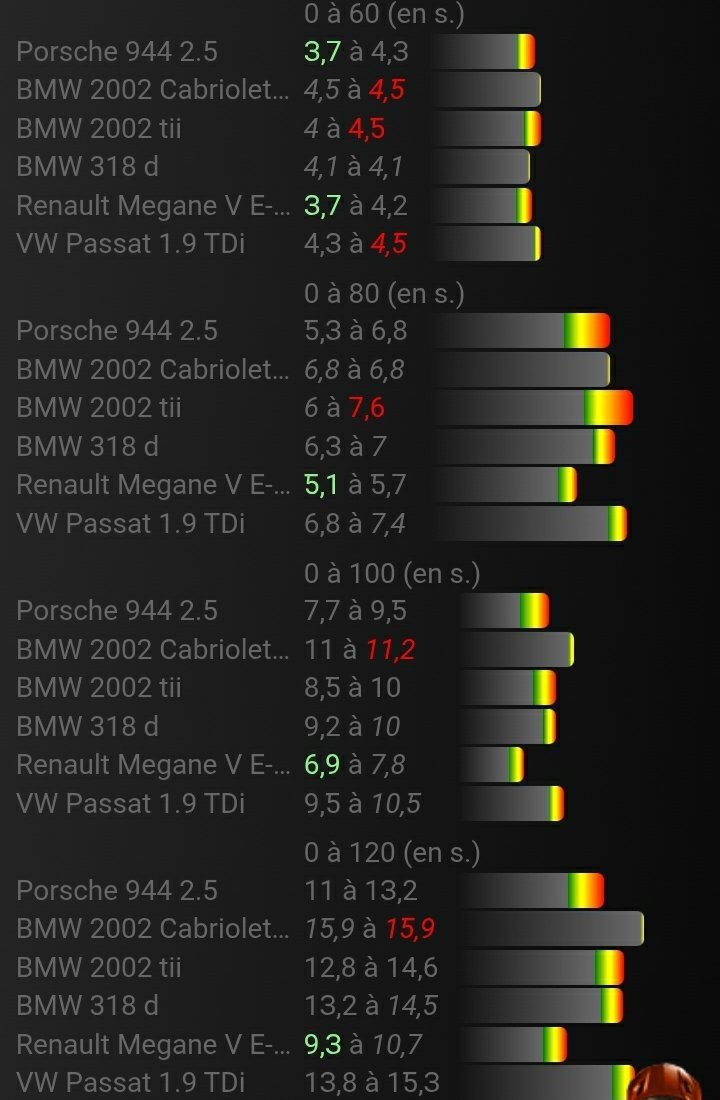Click the value "3,7 à 4,2"
The image size is (720, 1100).
pos(356,205)
